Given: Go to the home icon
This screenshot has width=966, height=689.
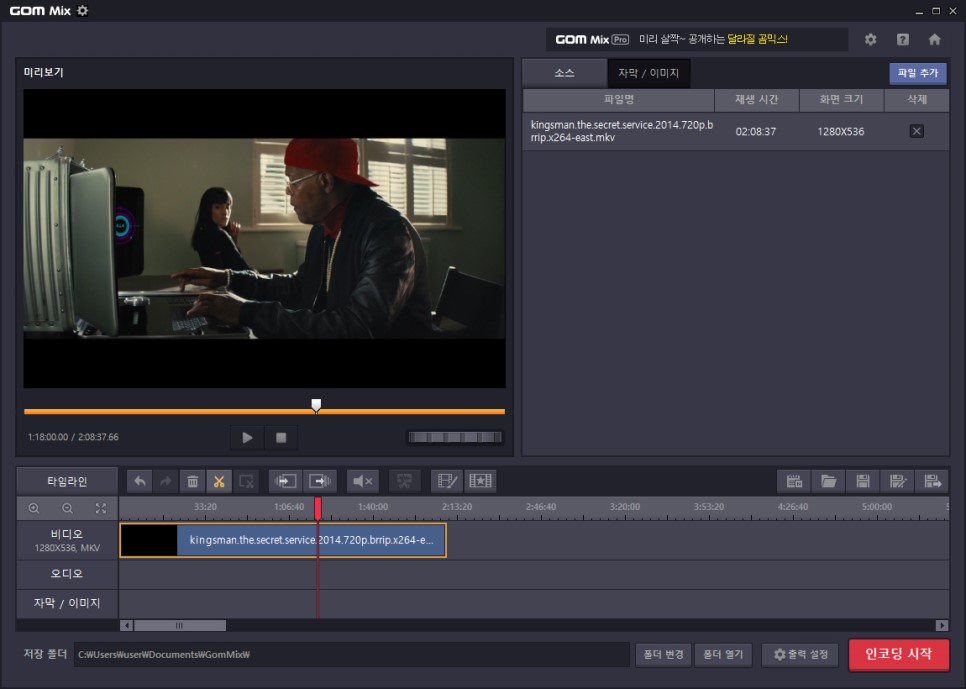Looking at the screenshot, I should click(935, 39).
